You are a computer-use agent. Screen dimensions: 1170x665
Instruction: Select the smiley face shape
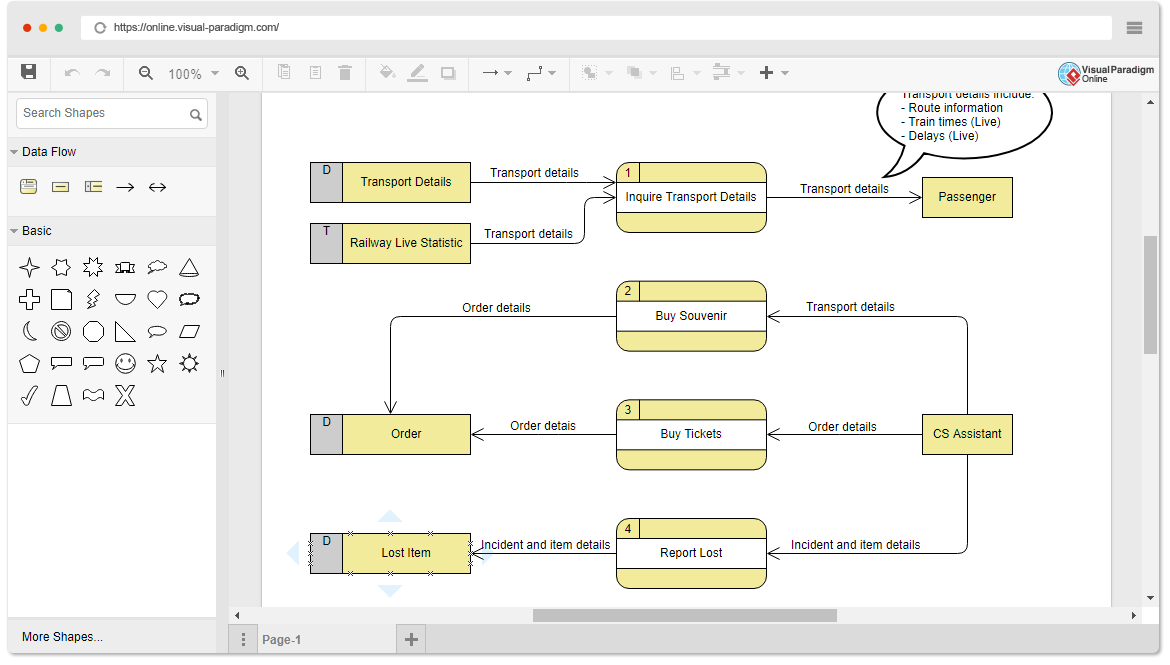tap(125, 363)
